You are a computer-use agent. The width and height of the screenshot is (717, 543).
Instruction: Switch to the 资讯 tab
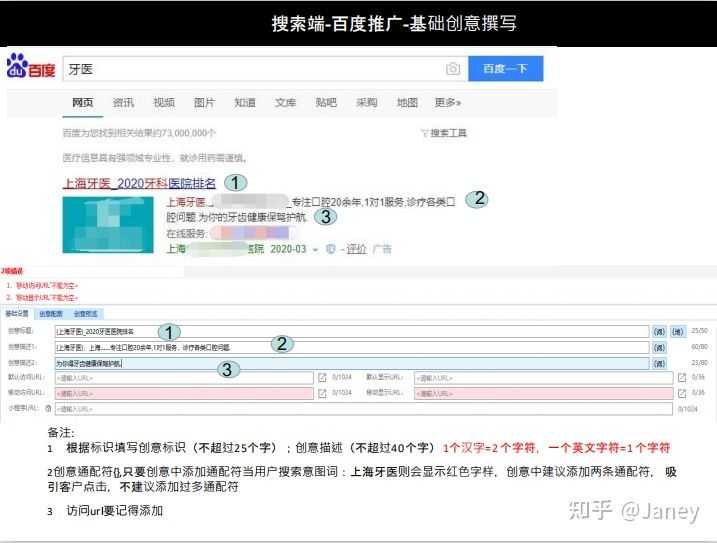[123, 102]
